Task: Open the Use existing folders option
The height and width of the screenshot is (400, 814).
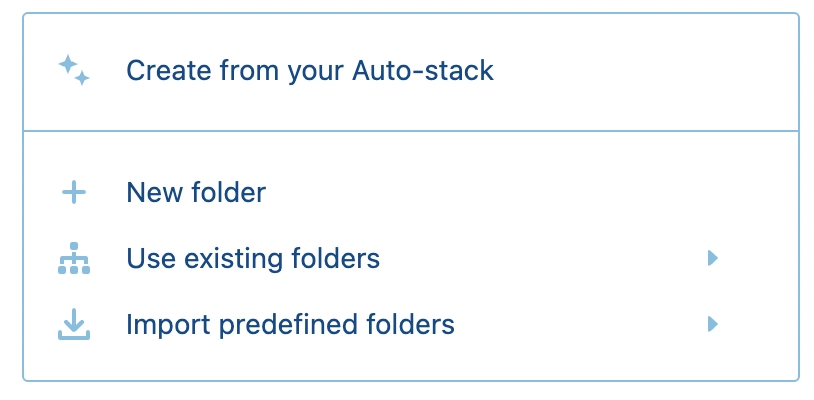Action: [253, 259]
